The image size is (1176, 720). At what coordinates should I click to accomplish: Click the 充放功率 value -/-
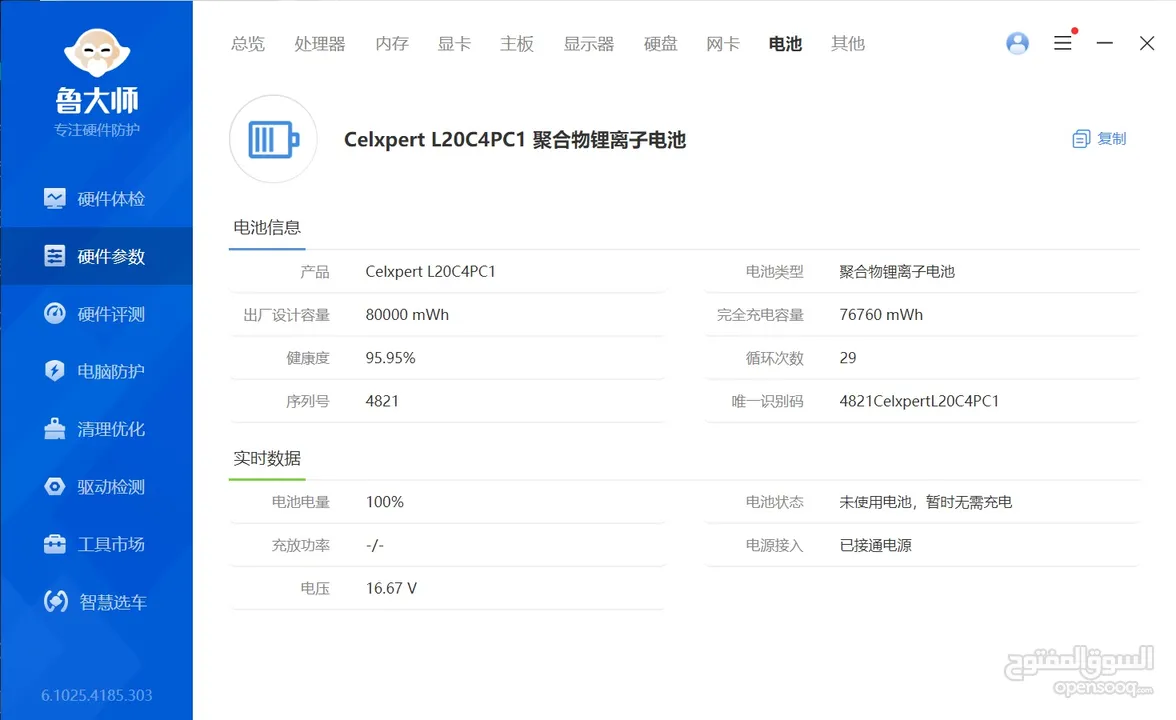click(x=375, y=545)
